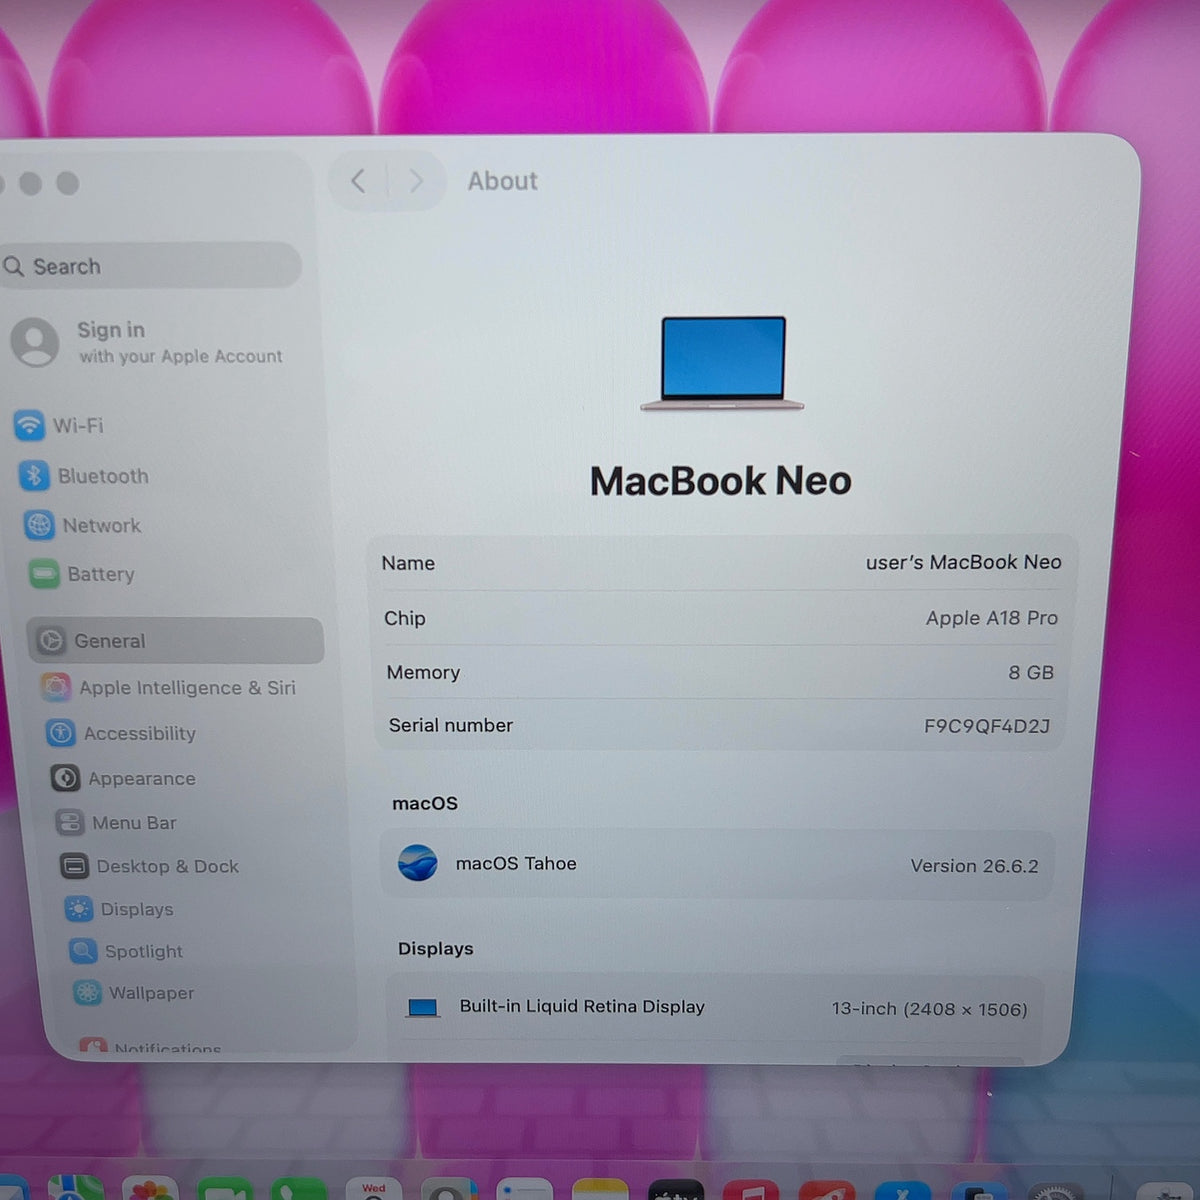The image size is (1200, 1200).
Task: Click the General gear icon
Action: point(51,641)
